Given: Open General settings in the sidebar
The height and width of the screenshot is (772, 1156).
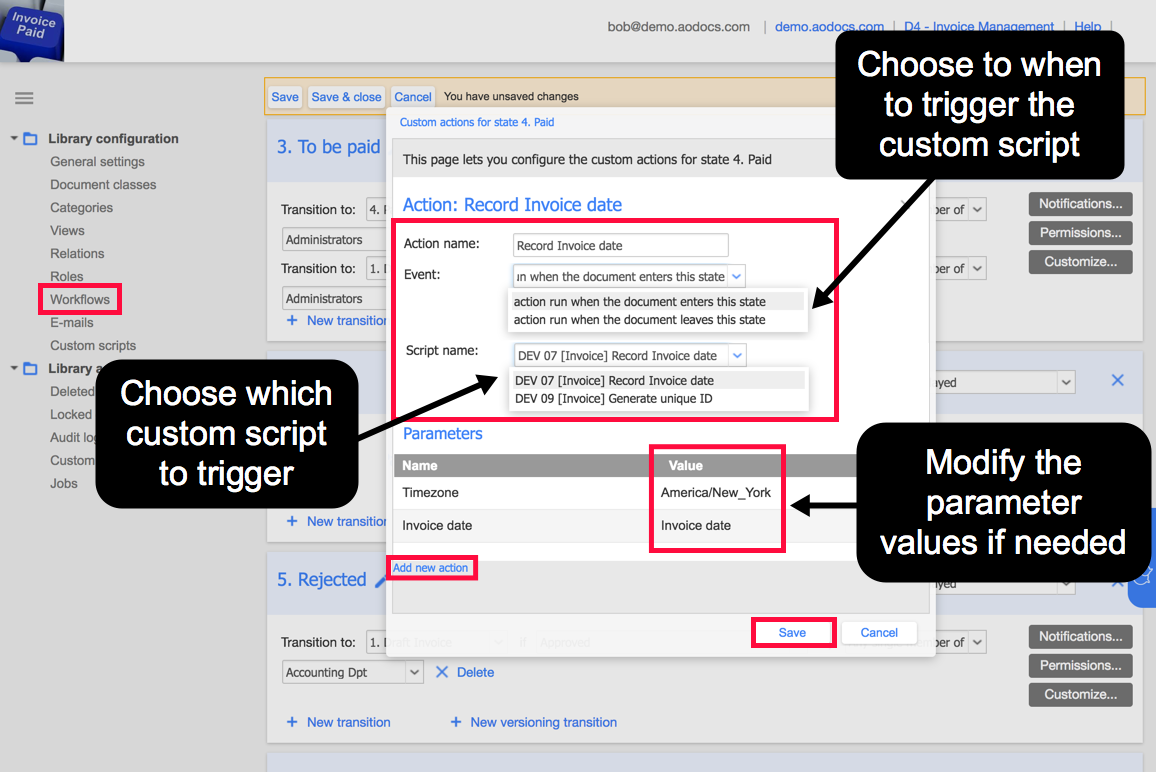Looking at the screenshot, I should (97, 161).
